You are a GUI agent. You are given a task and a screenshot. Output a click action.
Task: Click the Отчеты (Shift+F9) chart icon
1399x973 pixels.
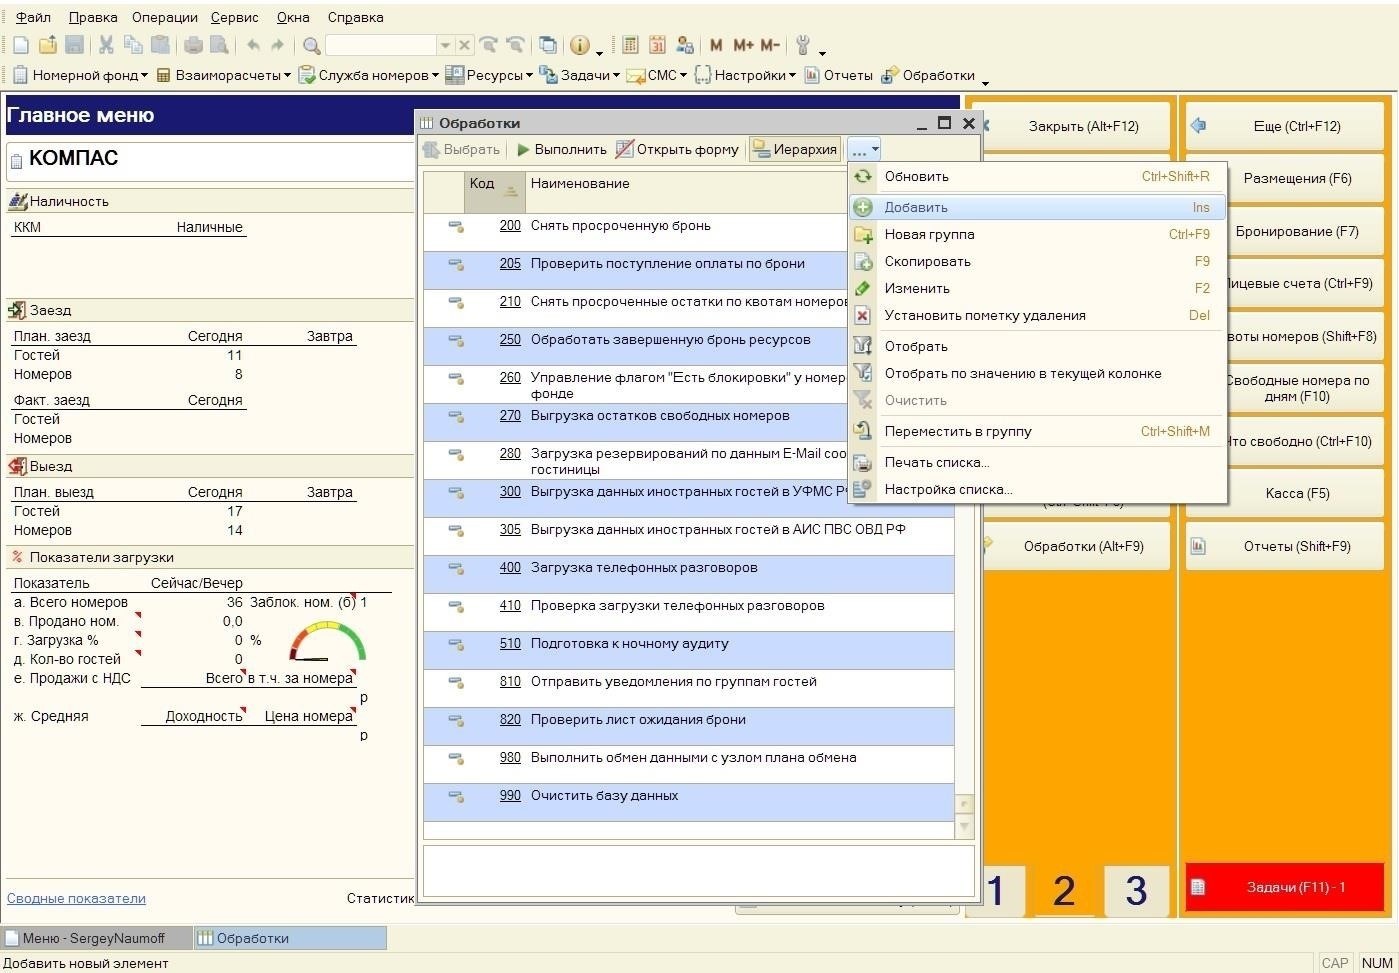click(1198, 546)
